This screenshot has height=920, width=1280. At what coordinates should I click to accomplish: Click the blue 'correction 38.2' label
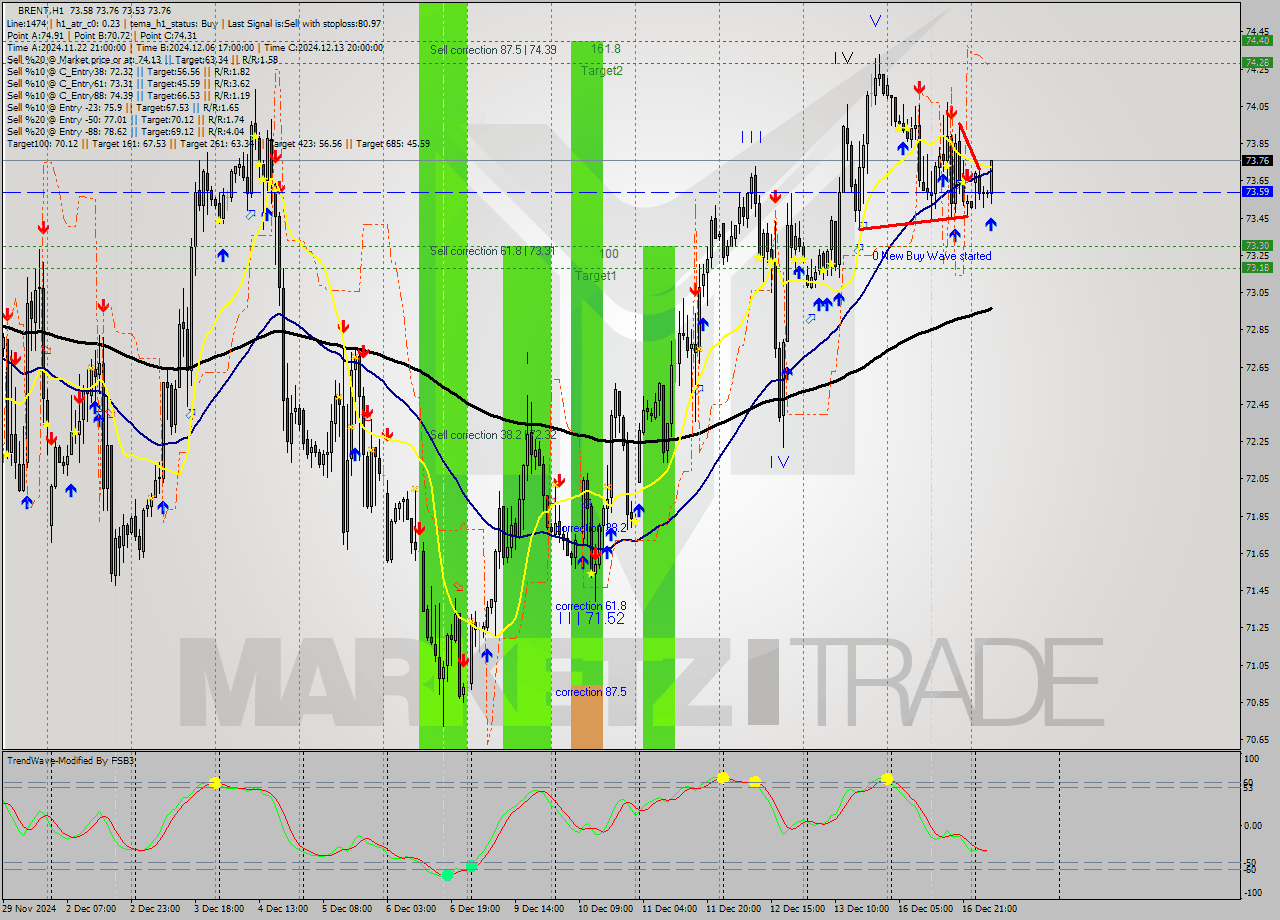point(591,528)
